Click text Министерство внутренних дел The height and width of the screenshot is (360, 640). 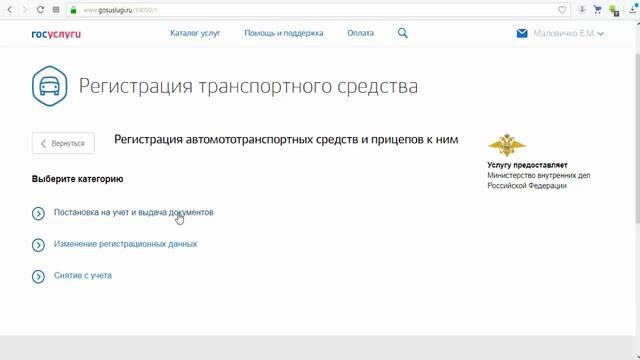(539, 176)
